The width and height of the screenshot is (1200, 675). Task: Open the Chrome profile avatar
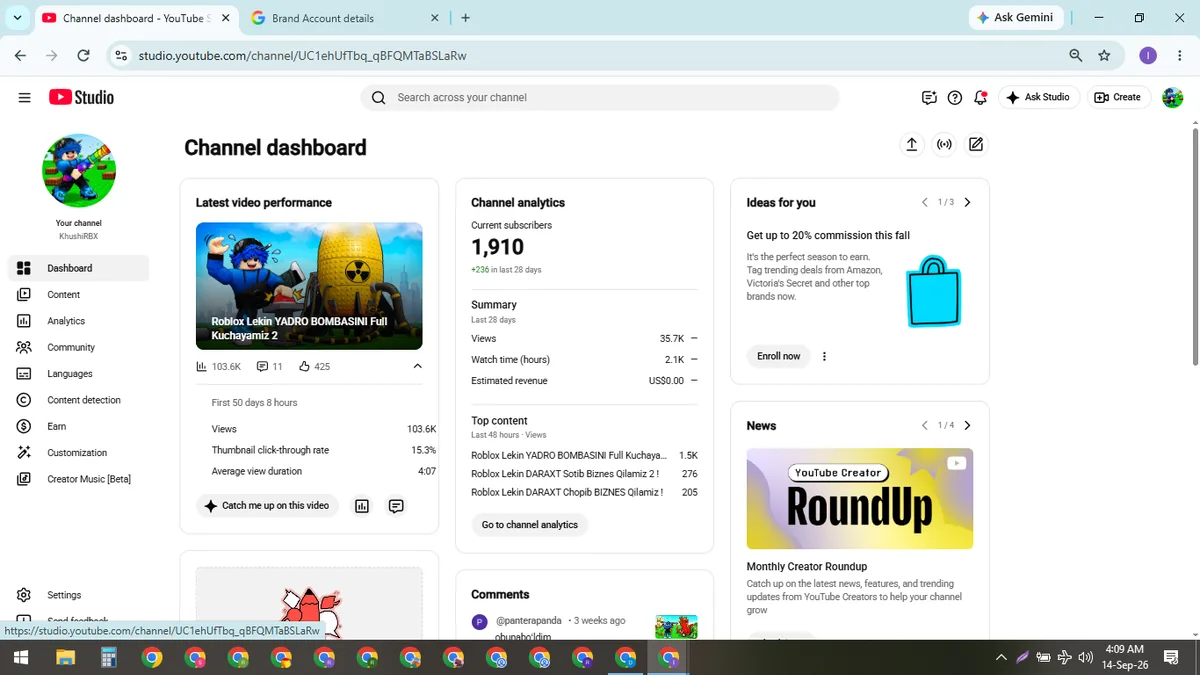[x=1148, y=56]
